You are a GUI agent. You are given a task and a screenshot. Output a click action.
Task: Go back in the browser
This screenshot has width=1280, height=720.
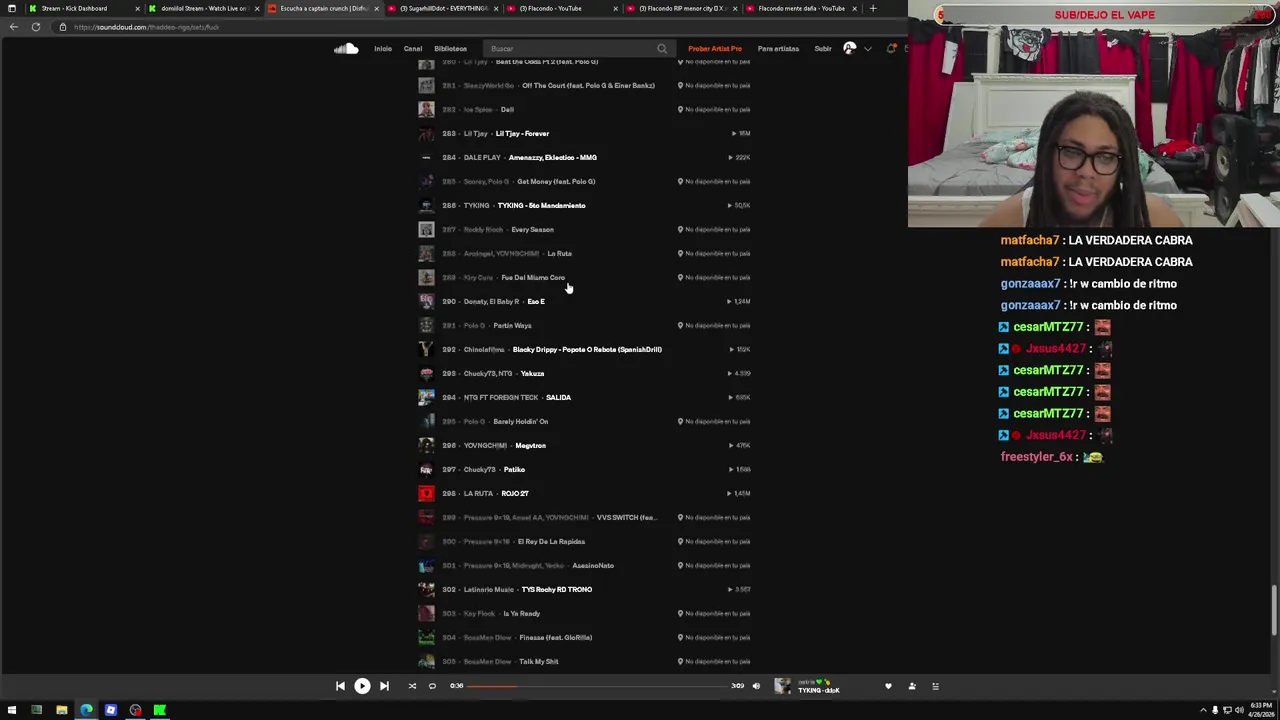click(x=14, y=27)
